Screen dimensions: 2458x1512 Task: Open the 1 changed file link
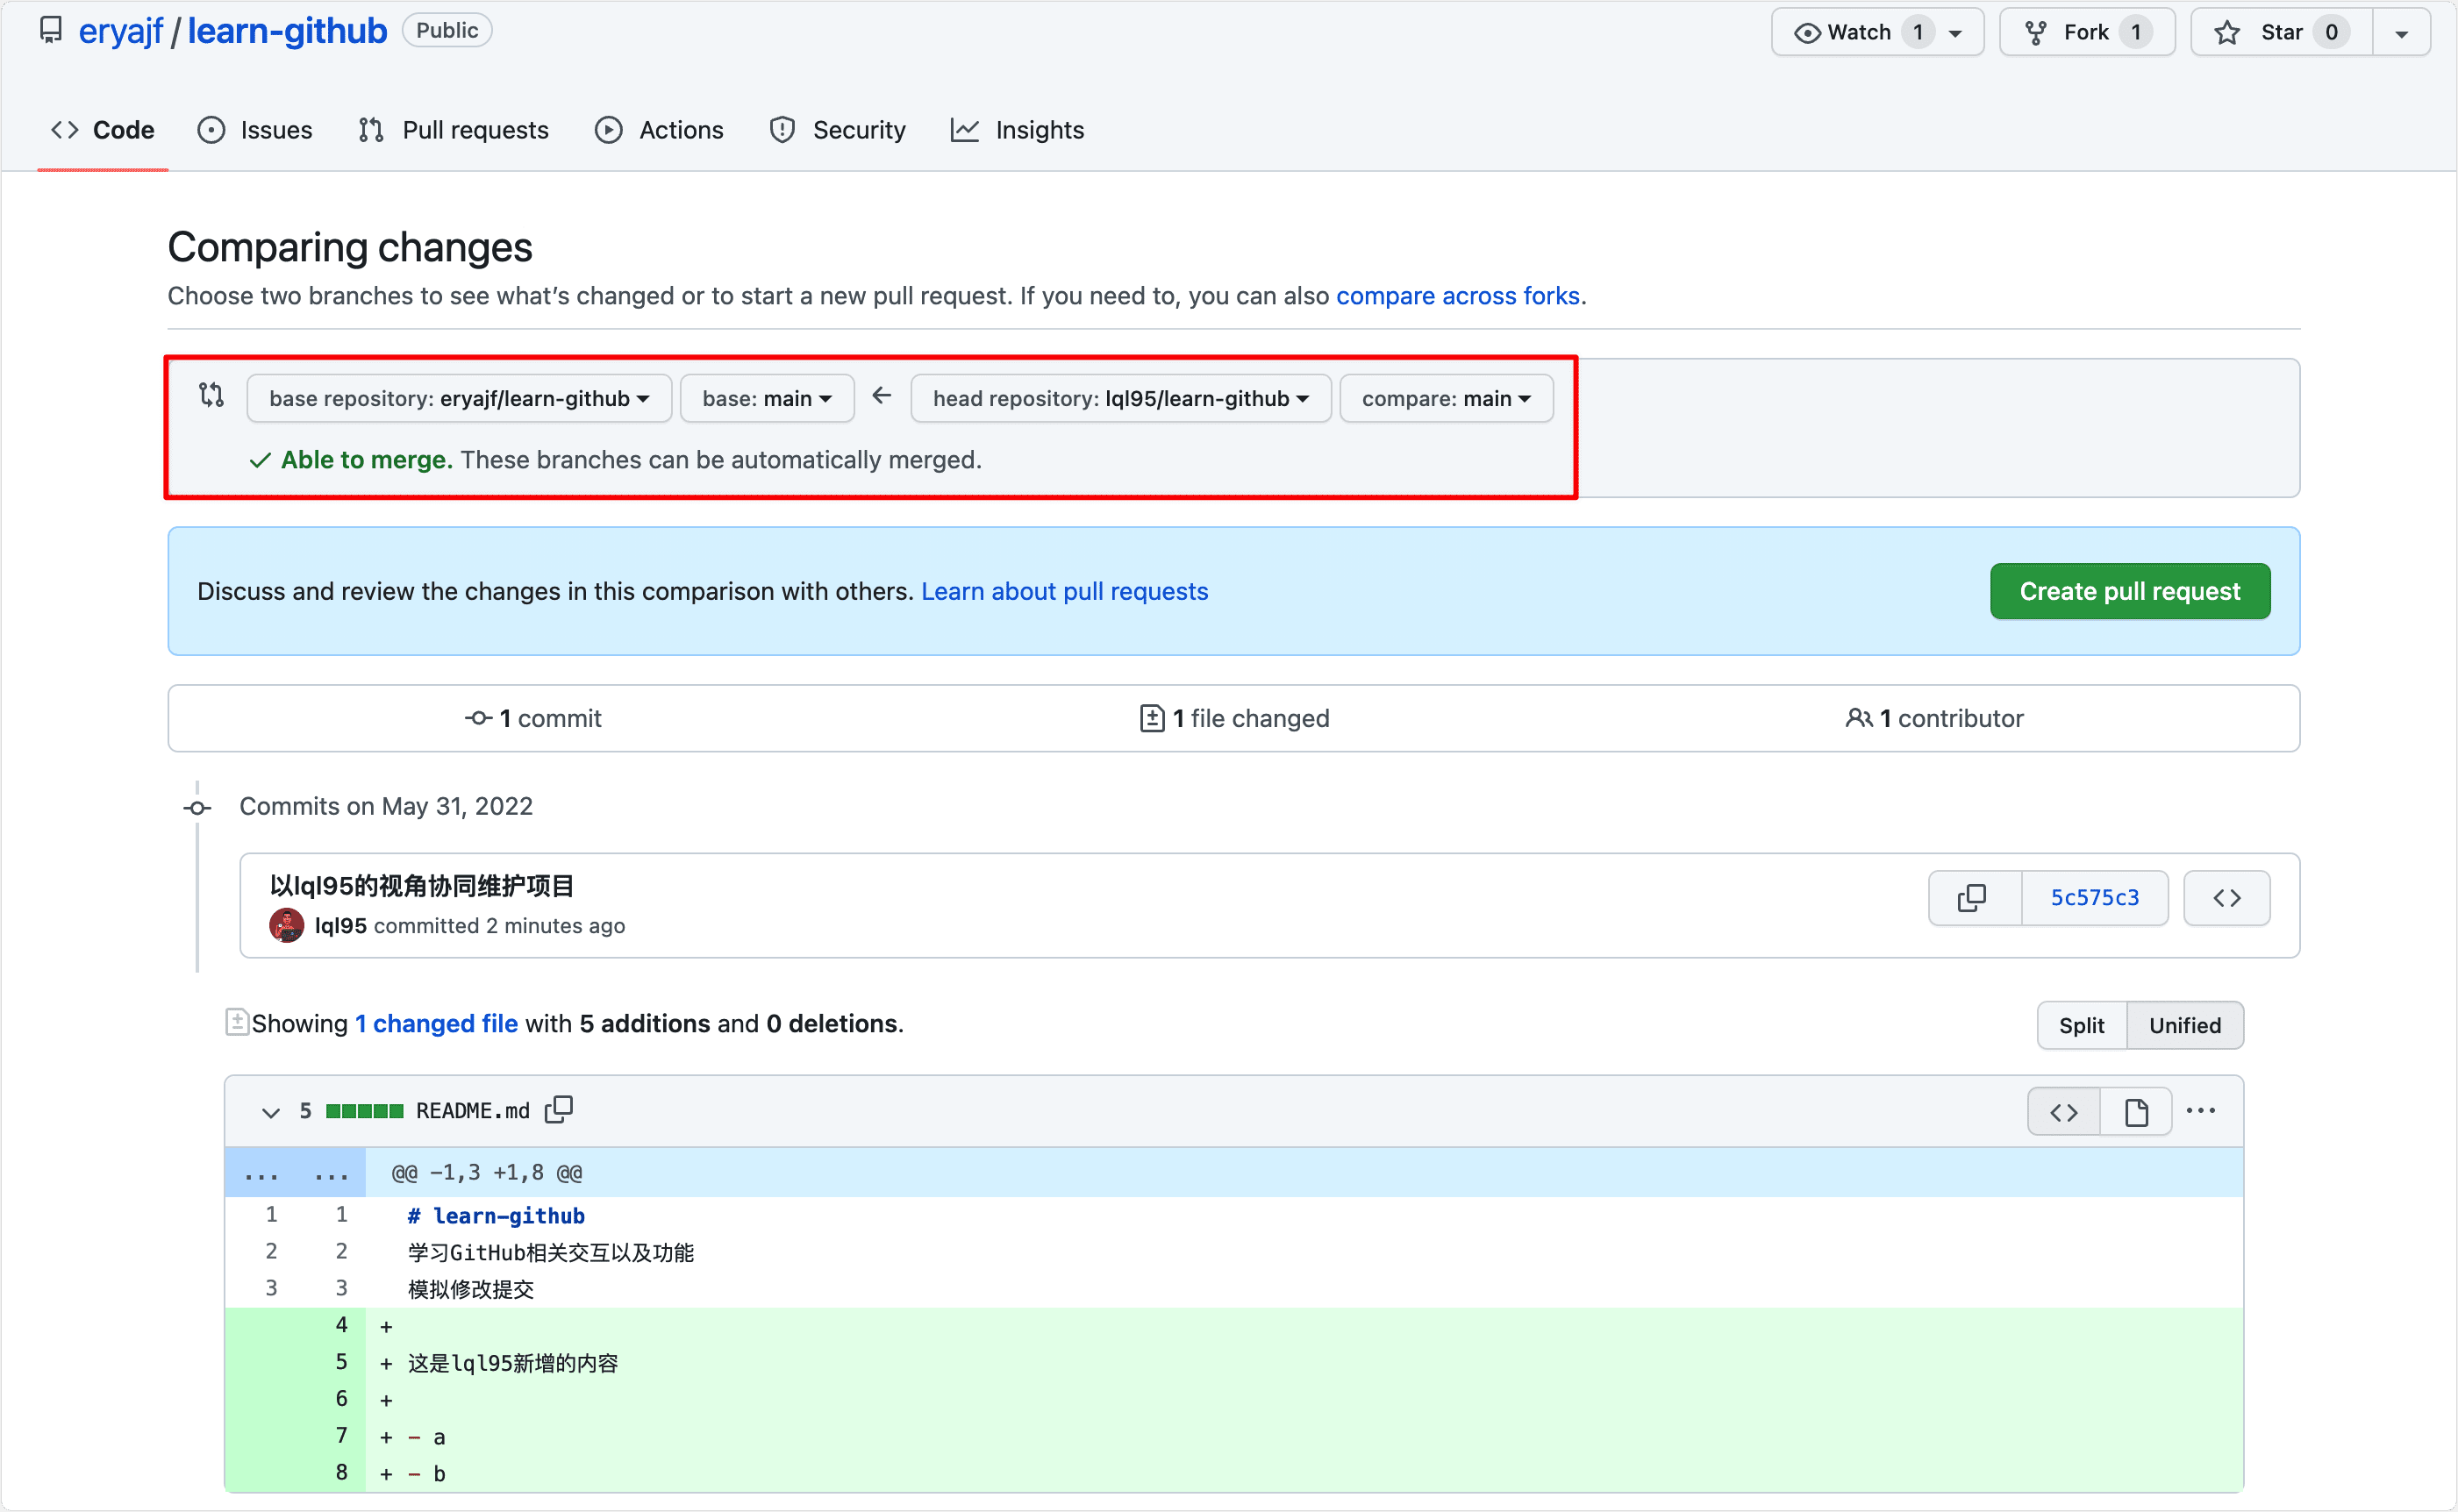[x=436, y=1023]
